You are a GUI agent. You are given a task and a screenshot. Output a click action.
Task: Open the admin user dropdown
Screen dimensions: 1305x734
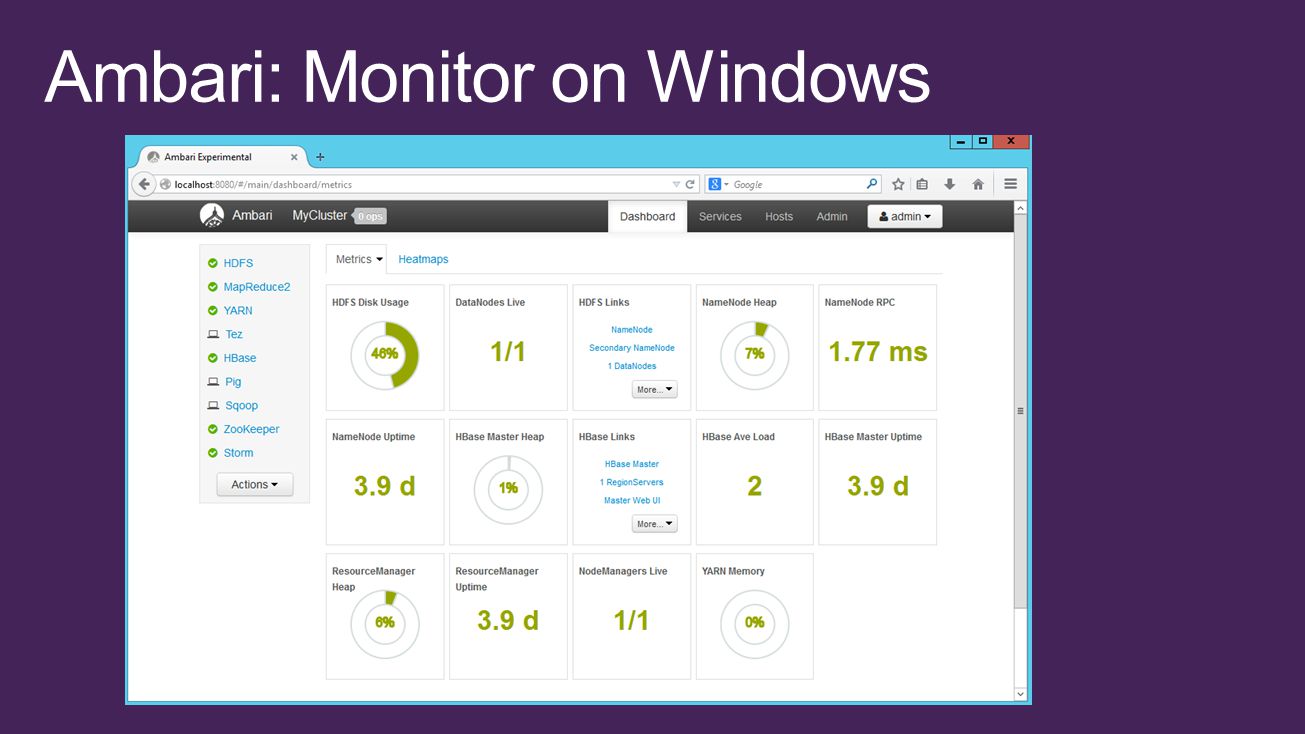click(905, 216)
